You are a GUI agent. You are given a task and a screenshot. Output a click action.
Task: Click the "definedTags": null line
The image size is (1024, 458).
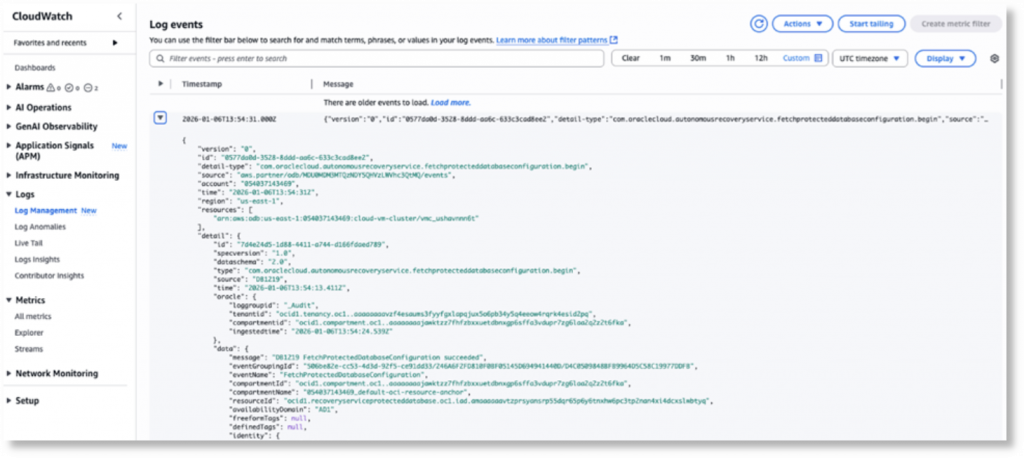tap(267, 427)
